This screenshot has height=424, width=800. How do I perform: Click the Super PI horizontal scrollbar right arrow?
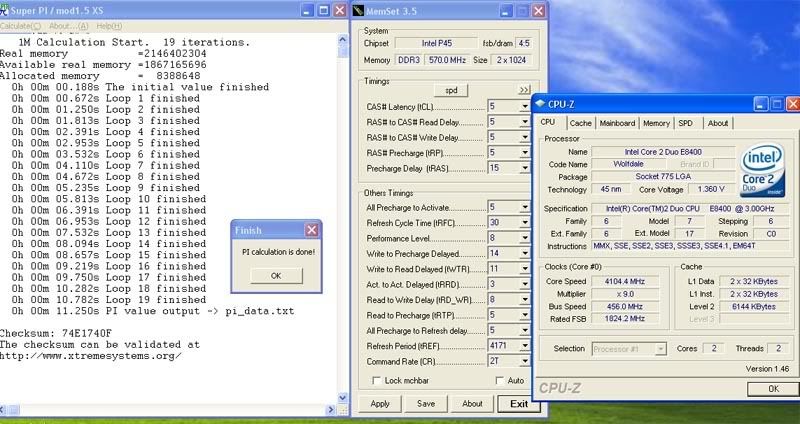[331, 409]
